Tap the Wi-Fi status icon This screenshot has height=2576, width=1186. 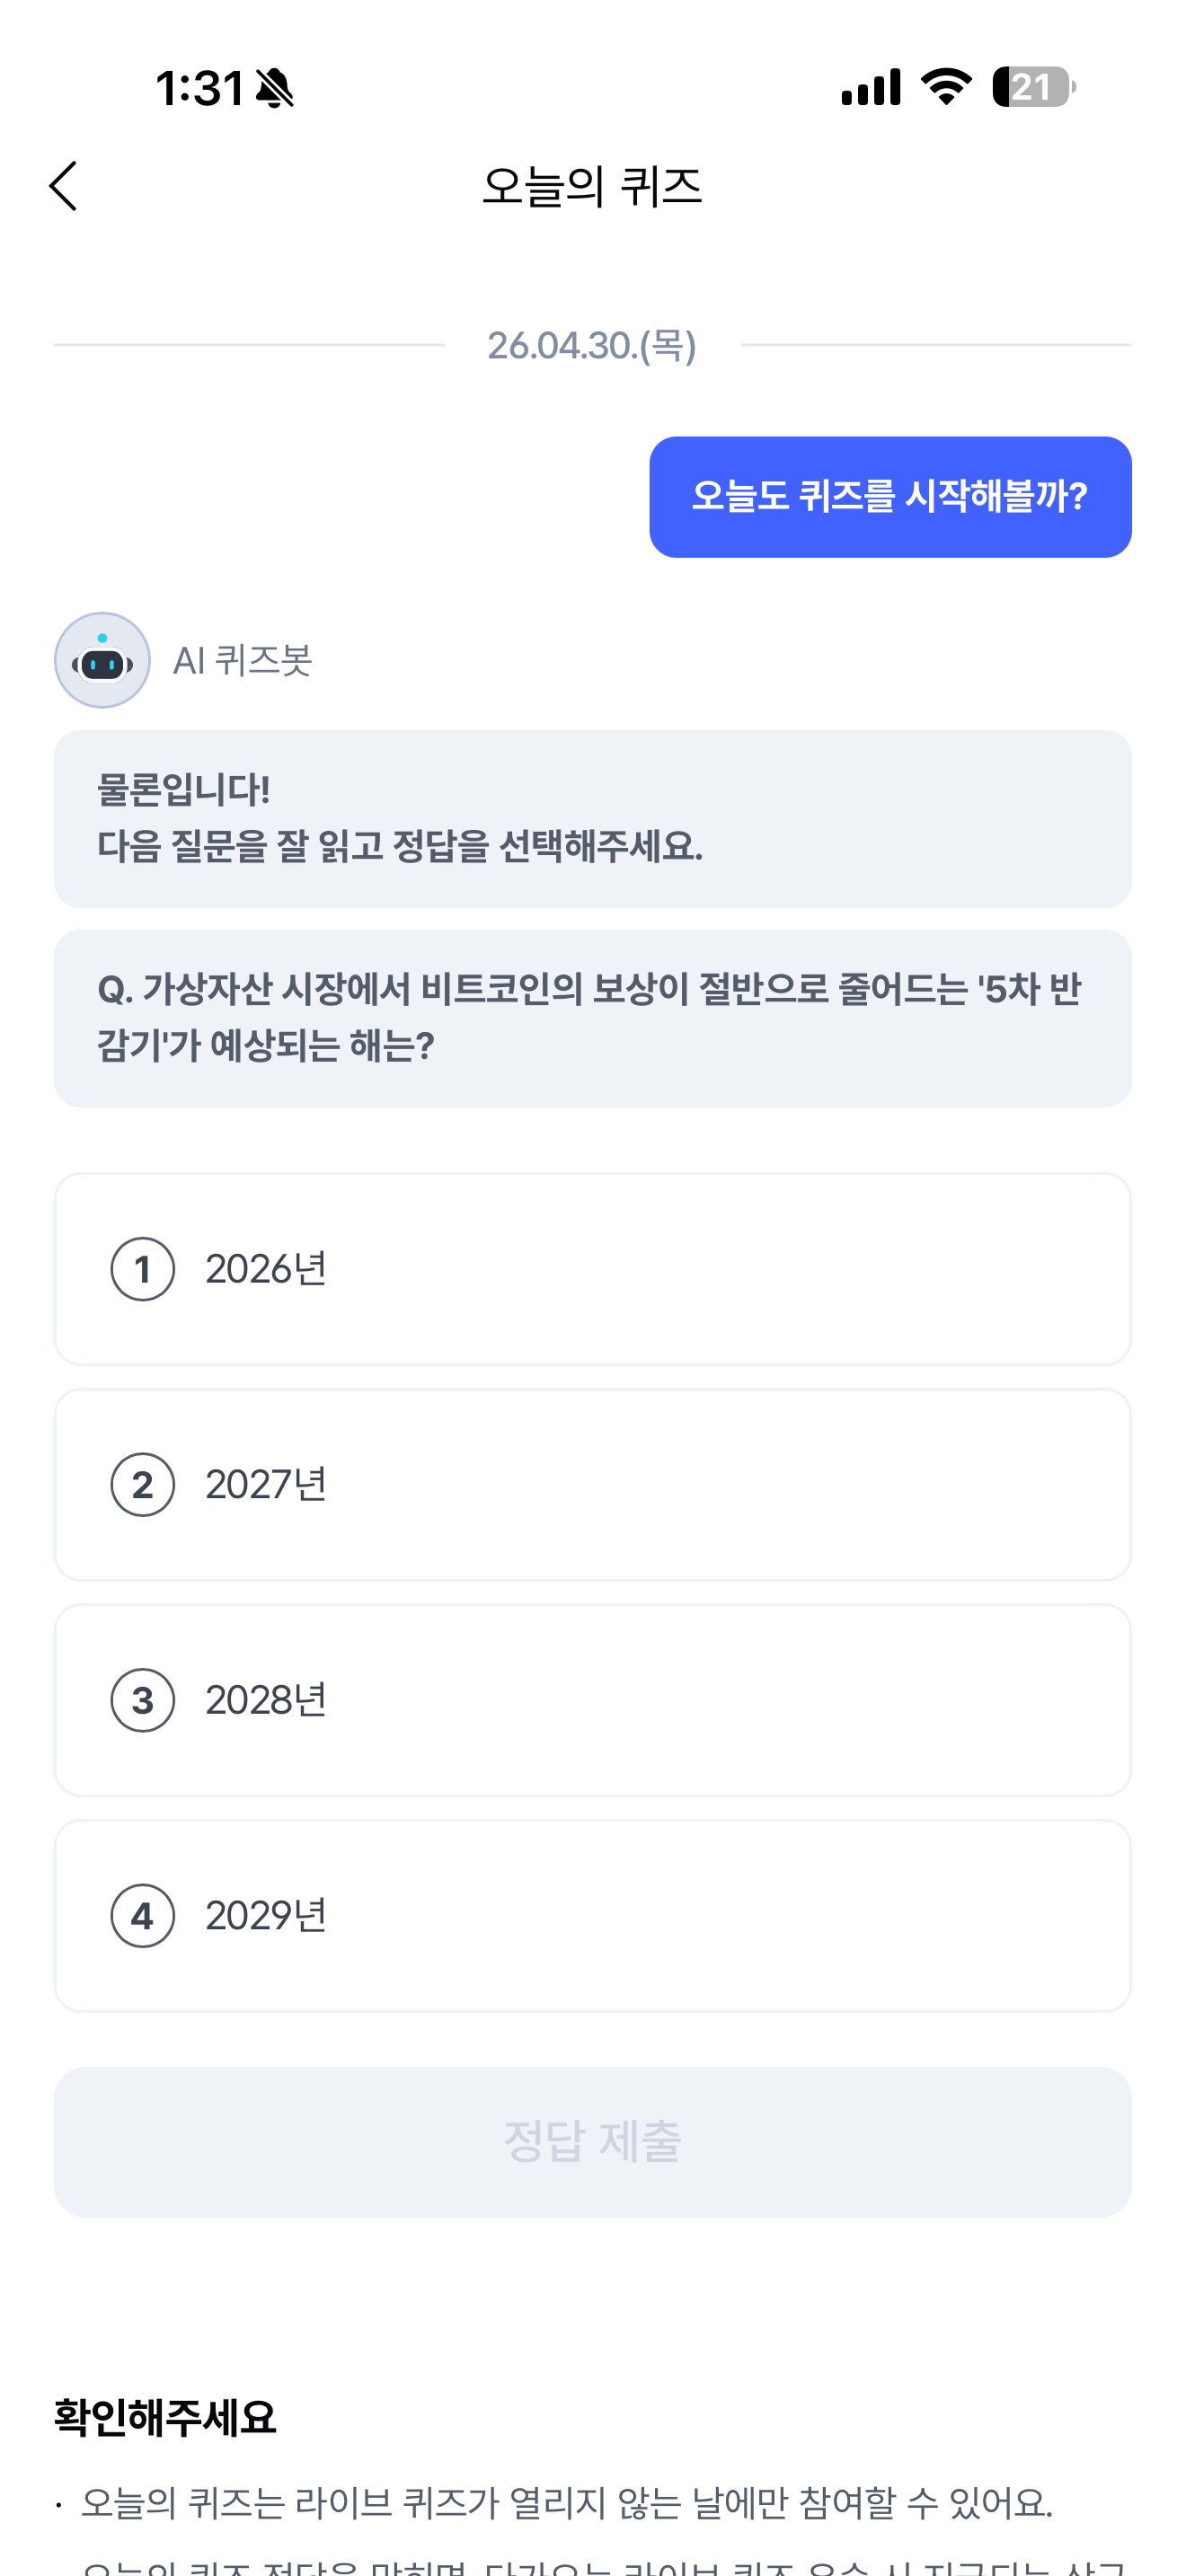[x=946, y=87]
